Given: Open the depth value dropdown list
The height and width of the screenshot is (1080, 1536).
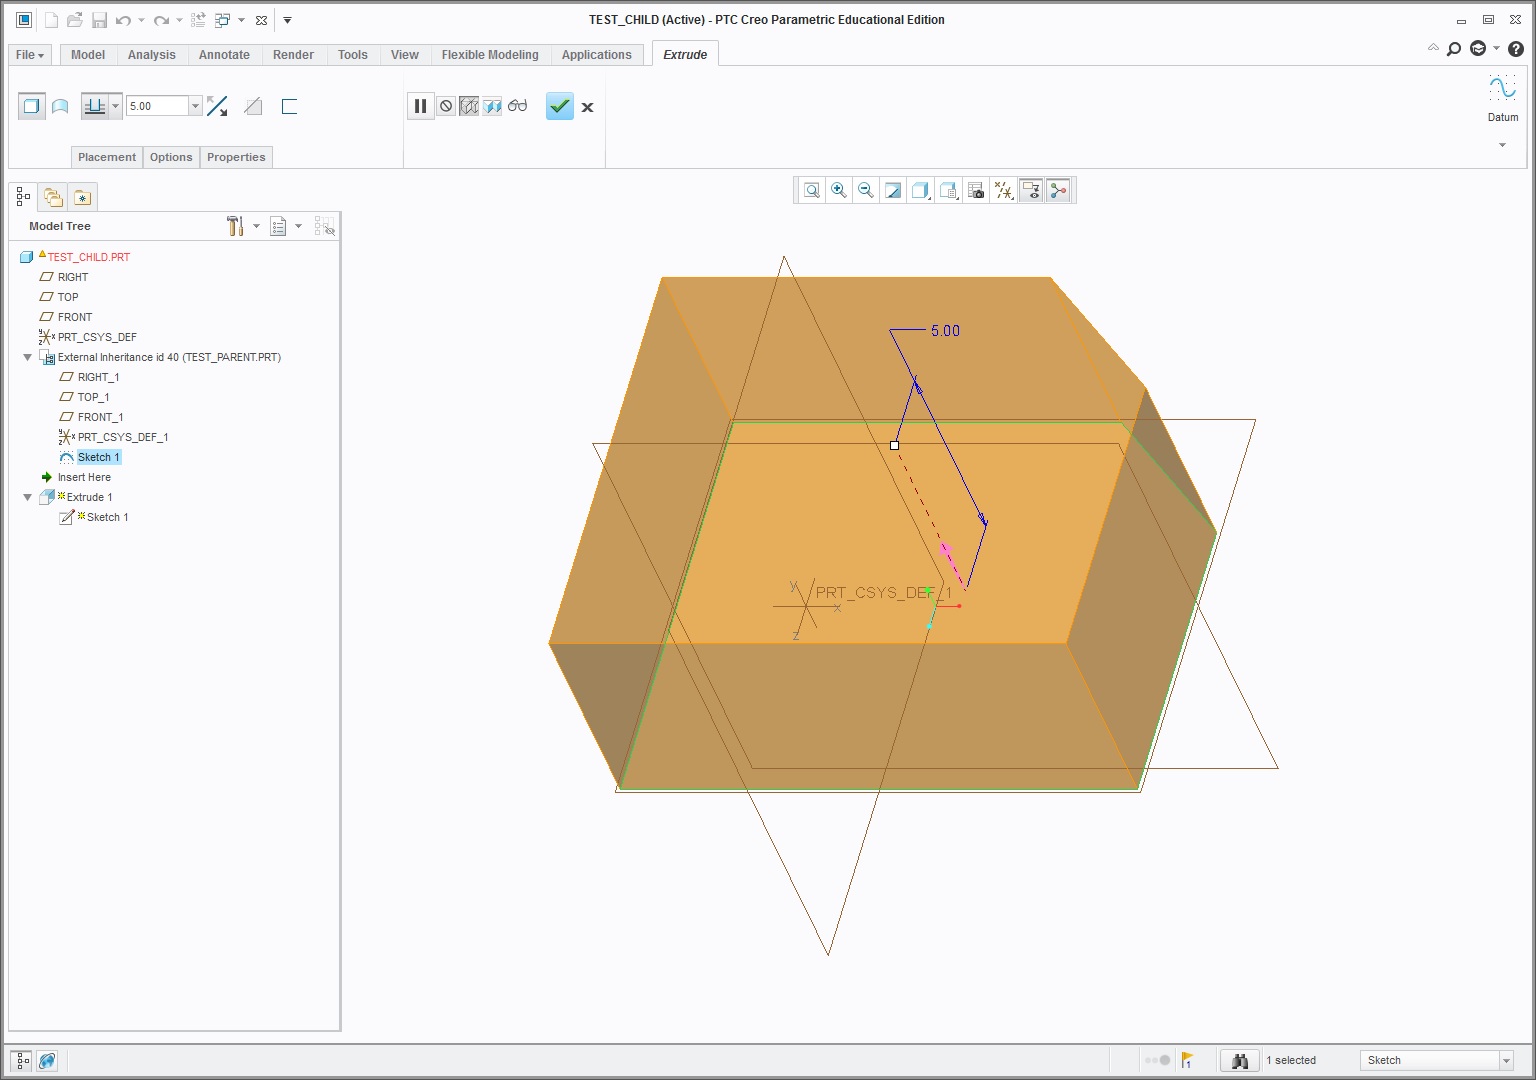Looking at the screenshot, I should point(195,106).
